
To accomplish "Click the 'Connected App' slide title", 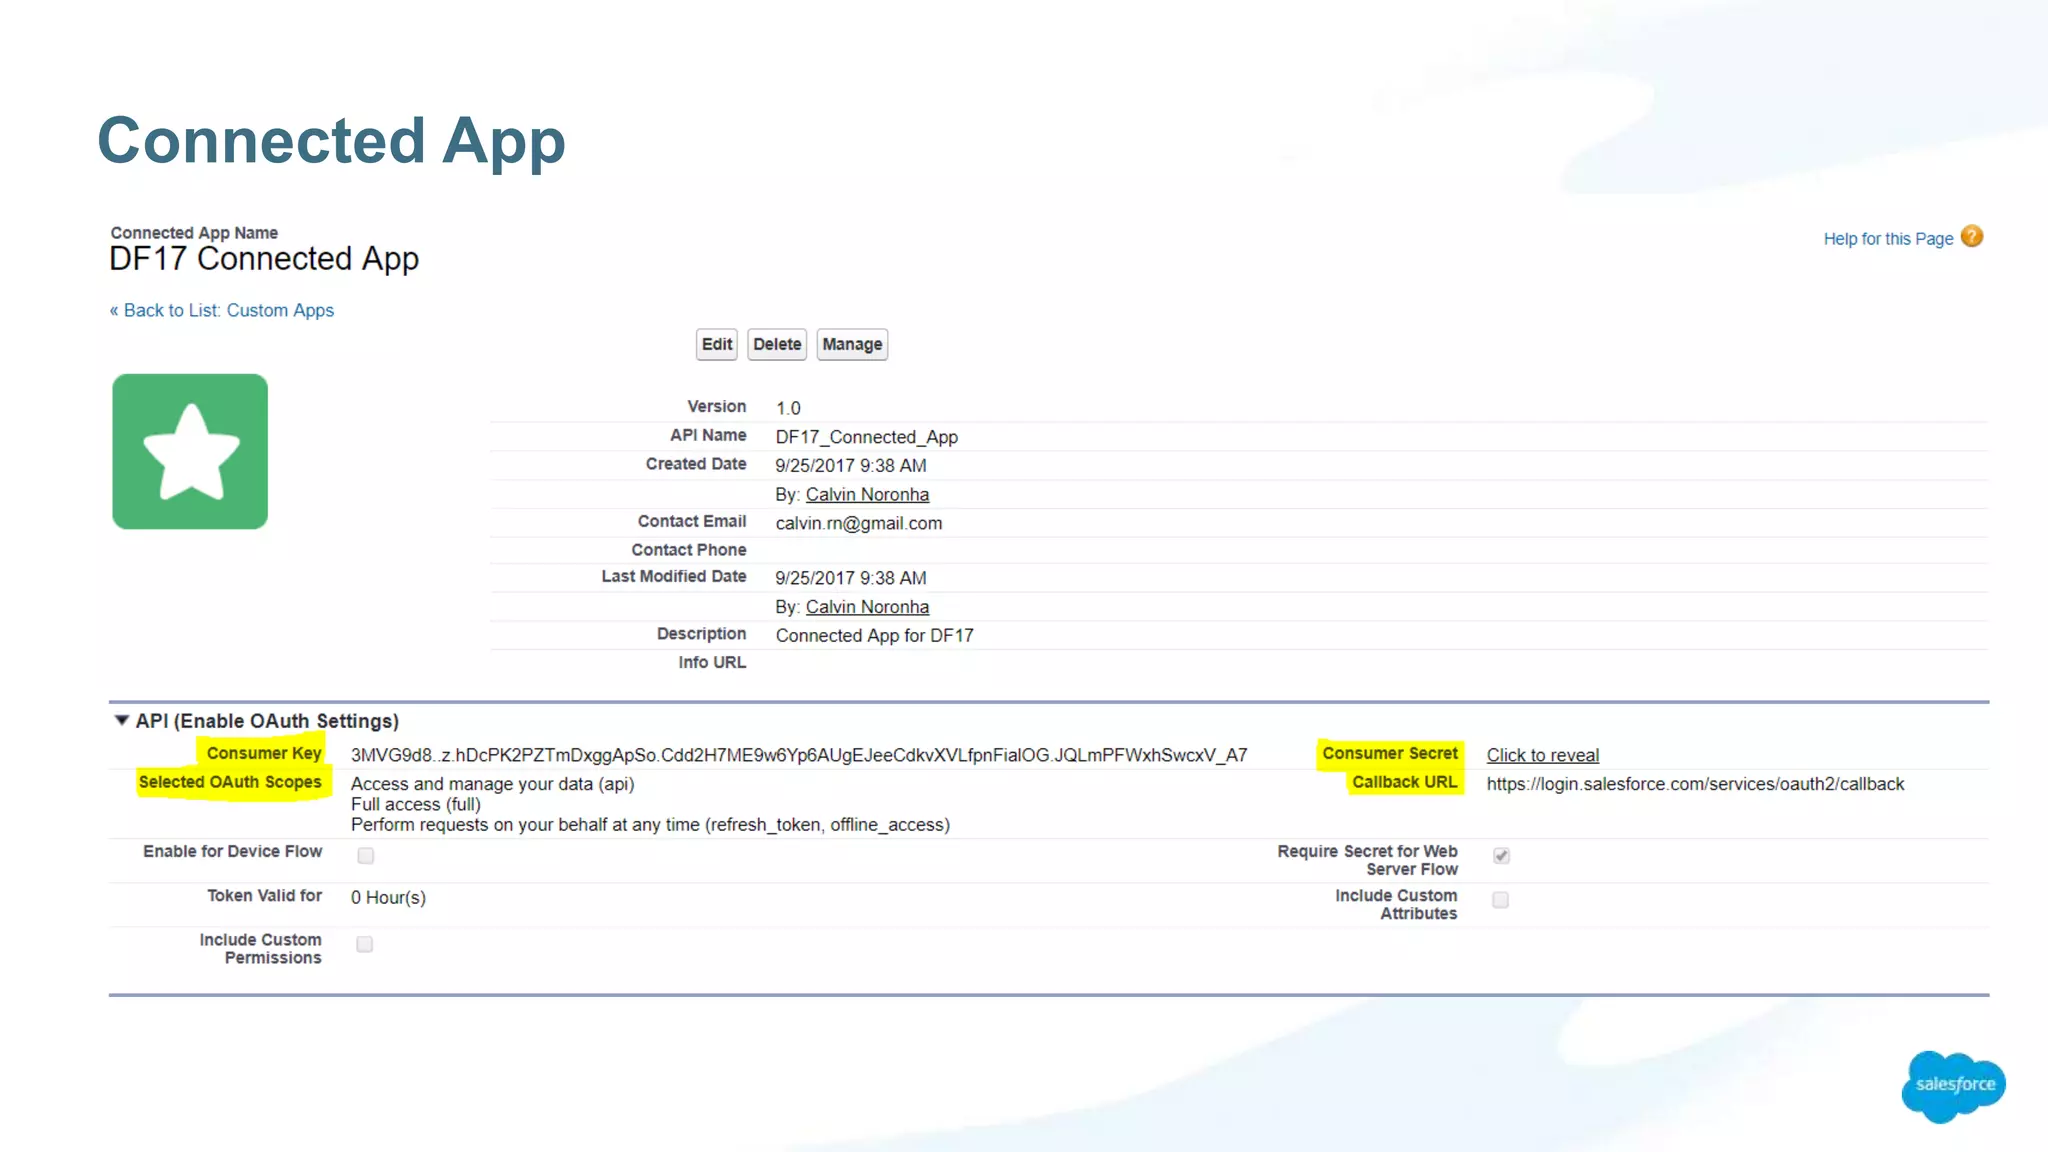I will coord(331,141).
